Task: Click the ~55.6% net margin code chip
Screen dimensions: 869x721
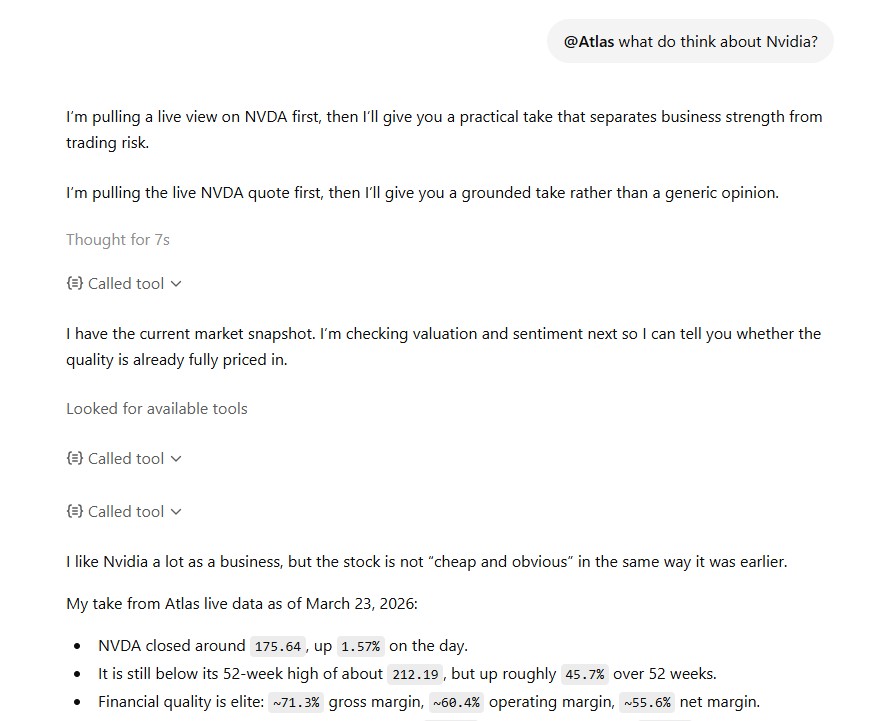Action: point(648,702)
